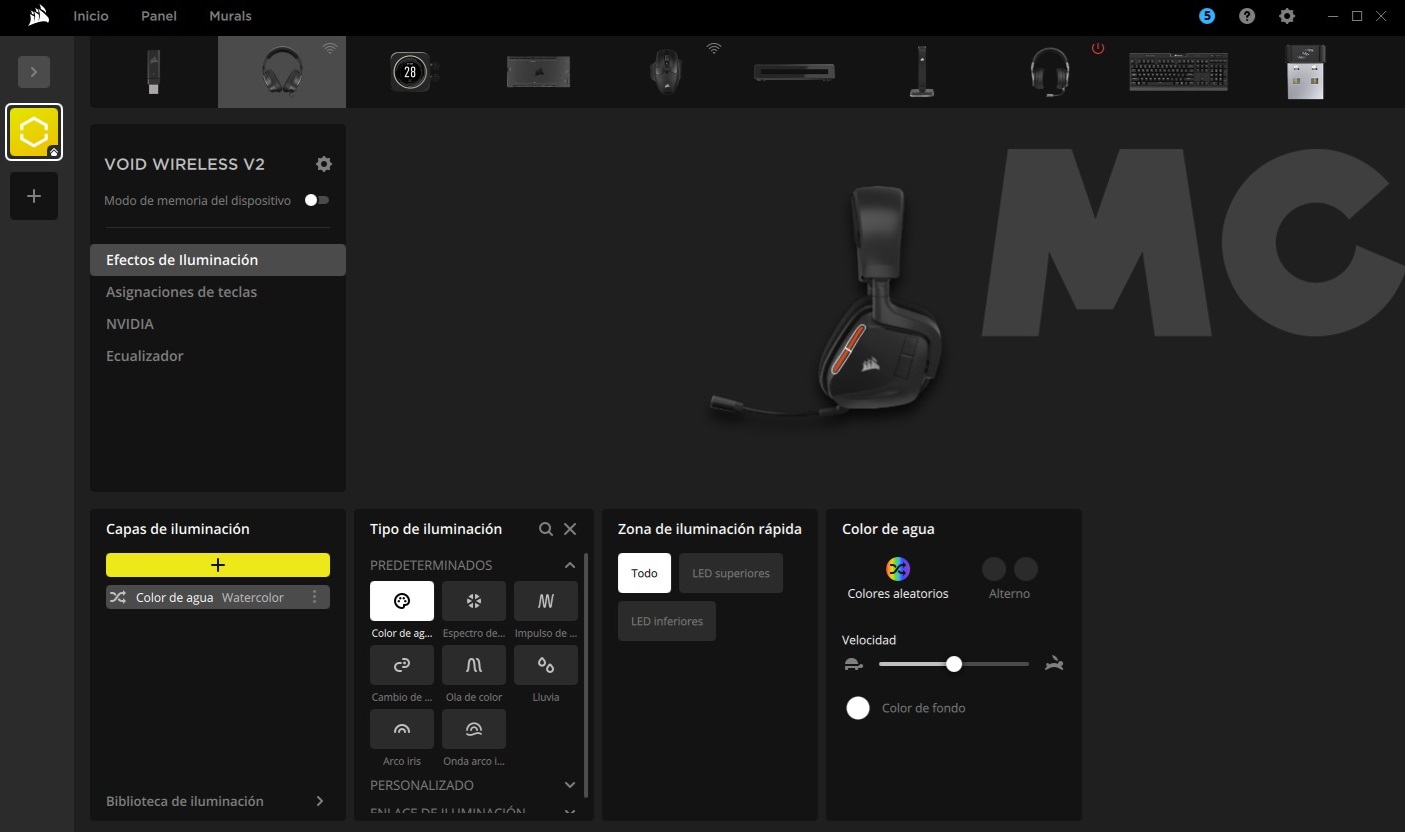
Task: Select LED superiores lighting zone
Action: click(x=730, y=573)
